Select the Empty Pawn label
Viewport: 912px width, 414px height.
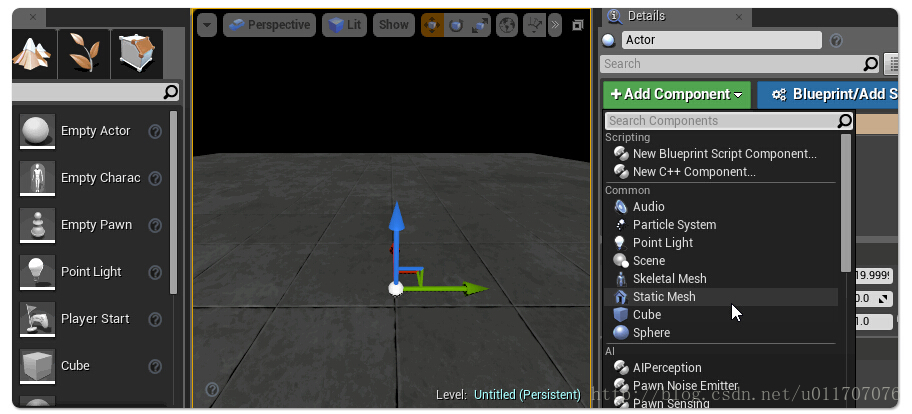tap(97, 225)
